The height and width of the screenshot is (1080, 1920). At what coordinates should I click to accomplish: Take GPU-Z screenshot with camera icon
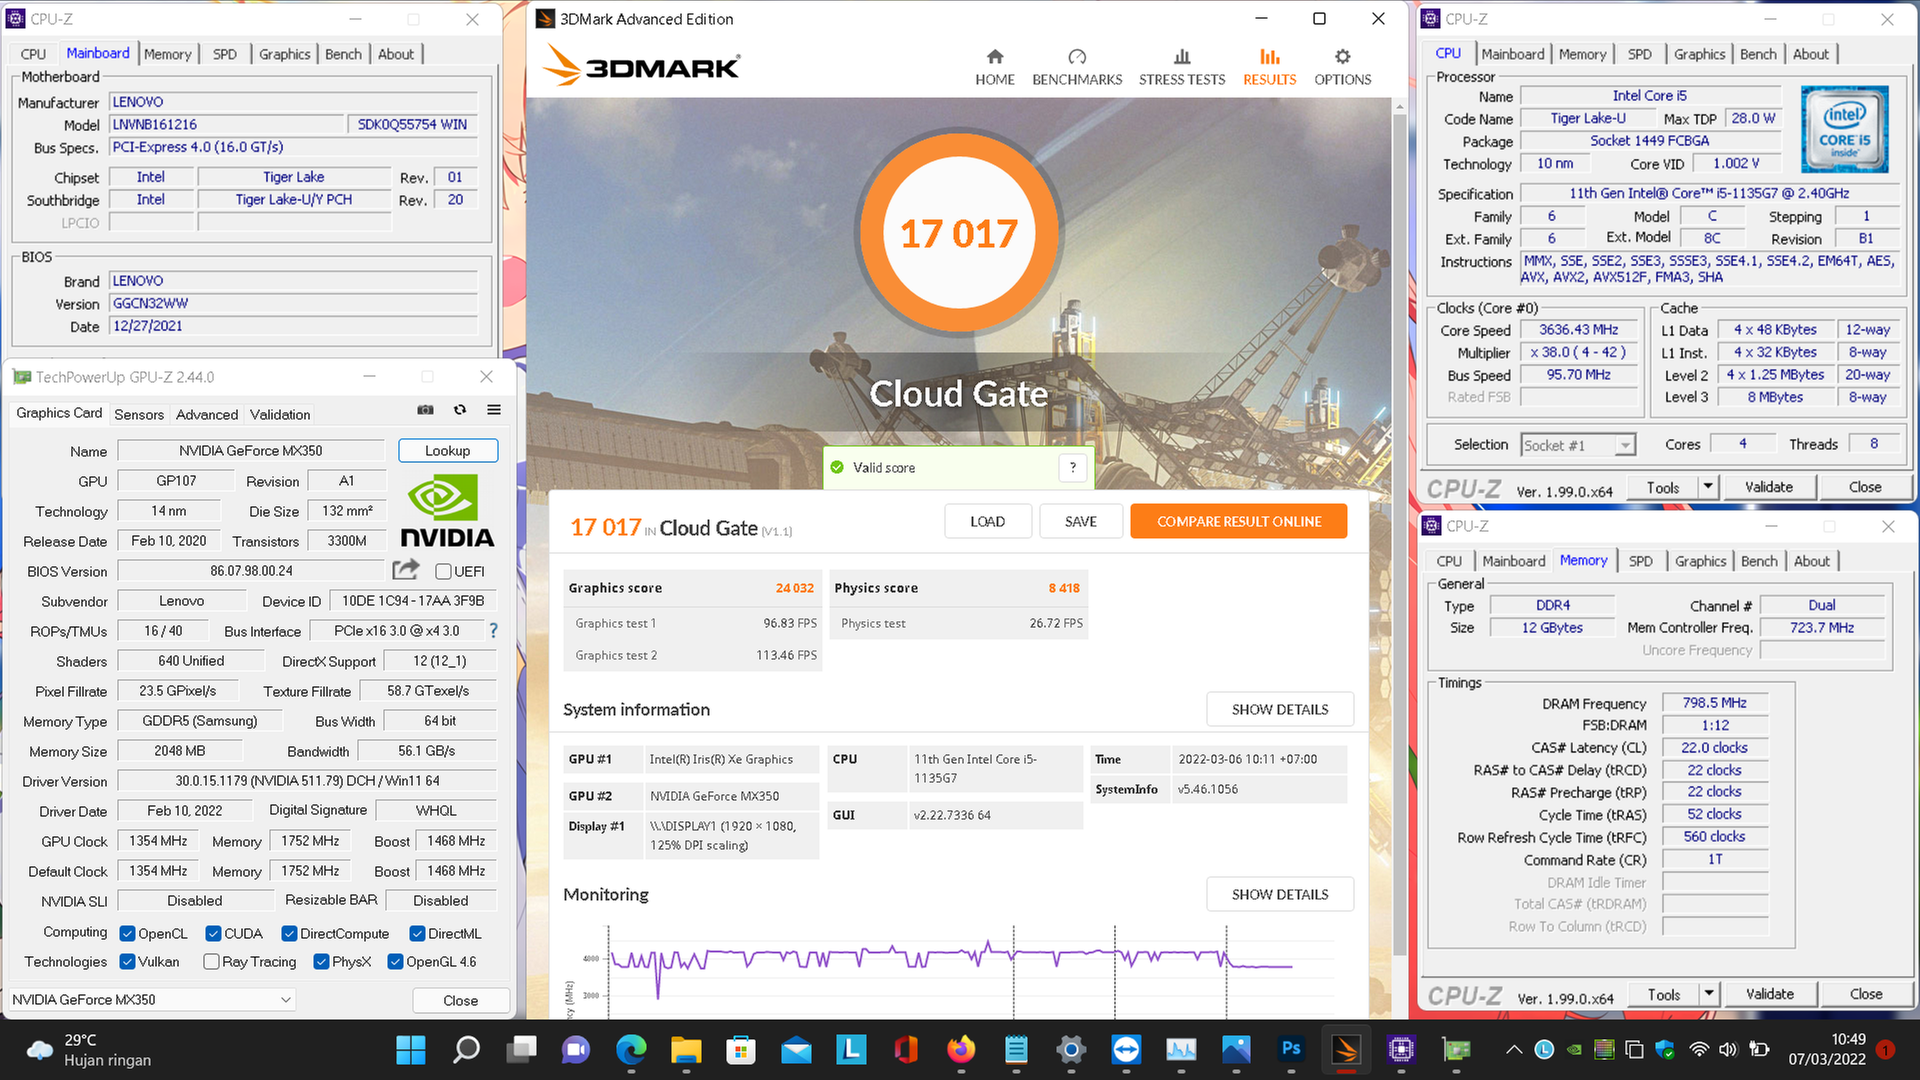(425, 410)
